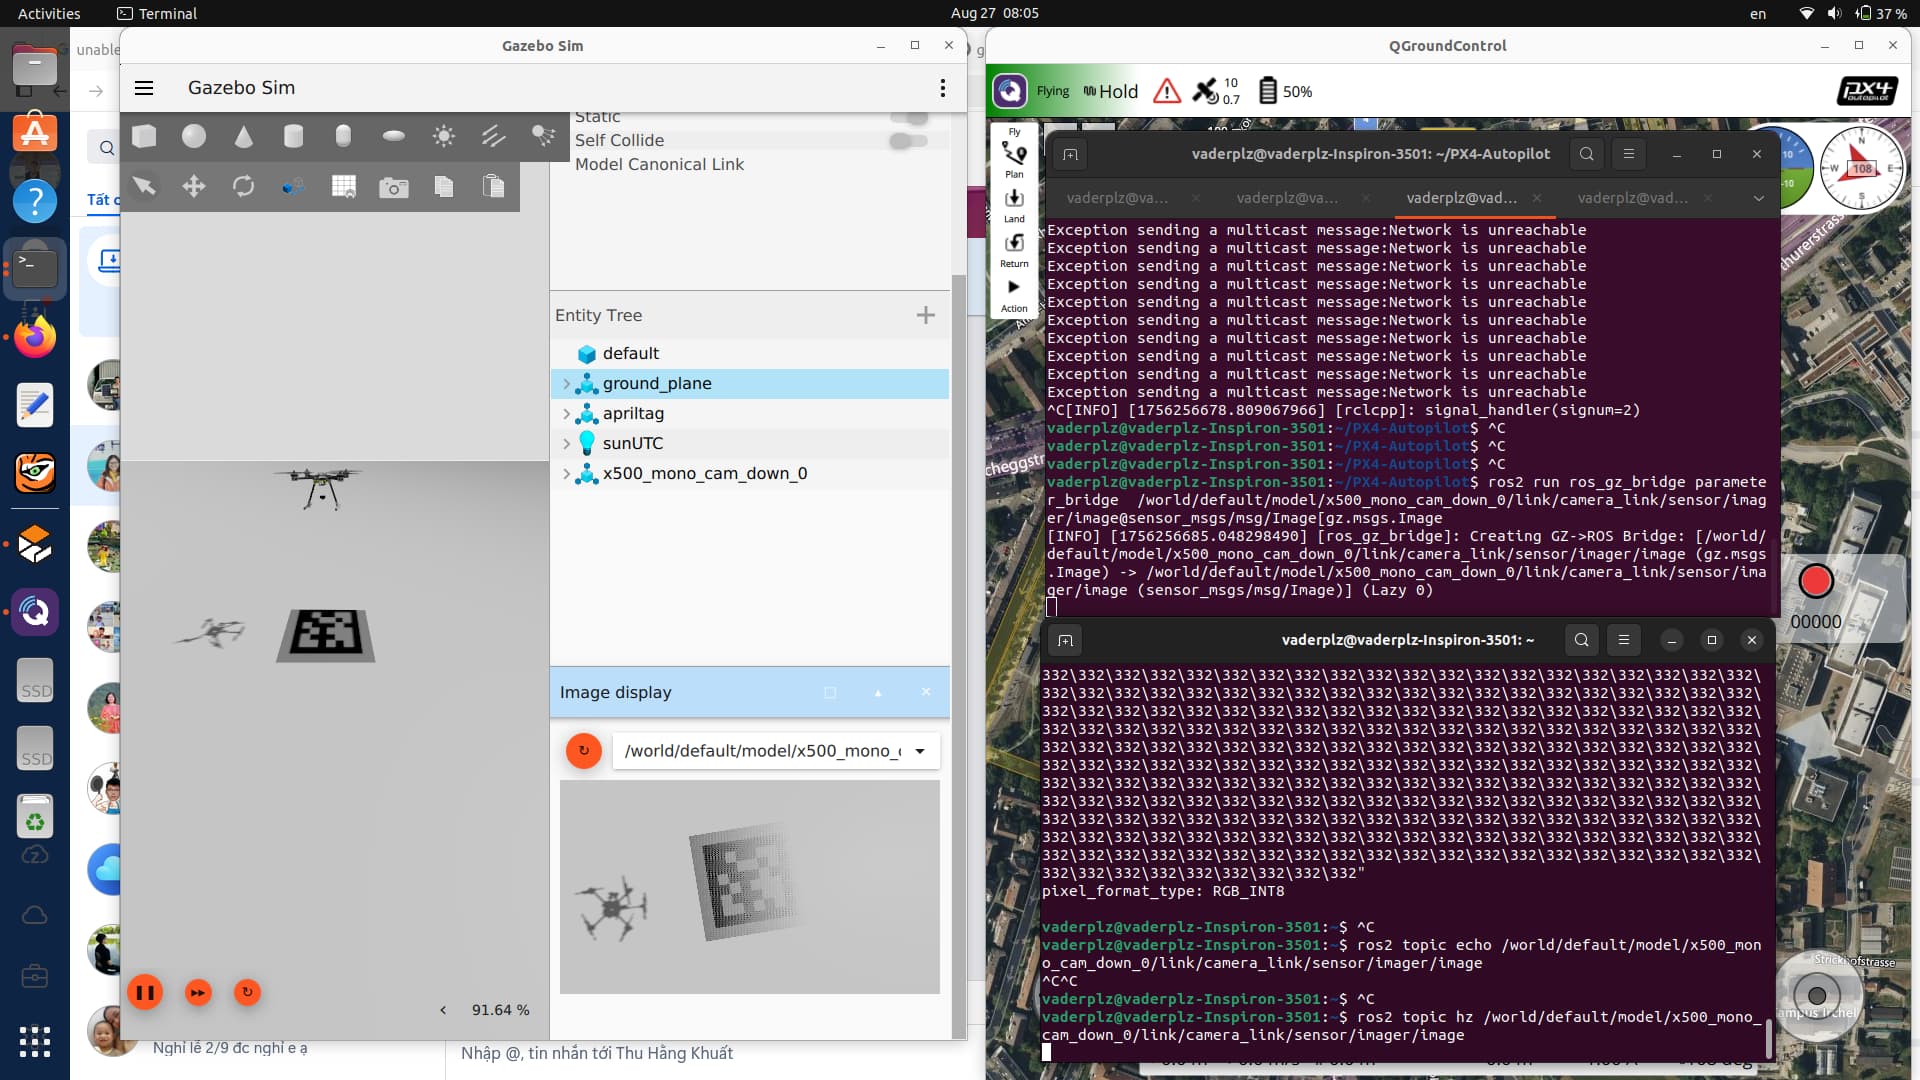This screenshot has height=1080, width=1920.
Task: Toggle the Self Collide switch
Action: tap(909, 141)
